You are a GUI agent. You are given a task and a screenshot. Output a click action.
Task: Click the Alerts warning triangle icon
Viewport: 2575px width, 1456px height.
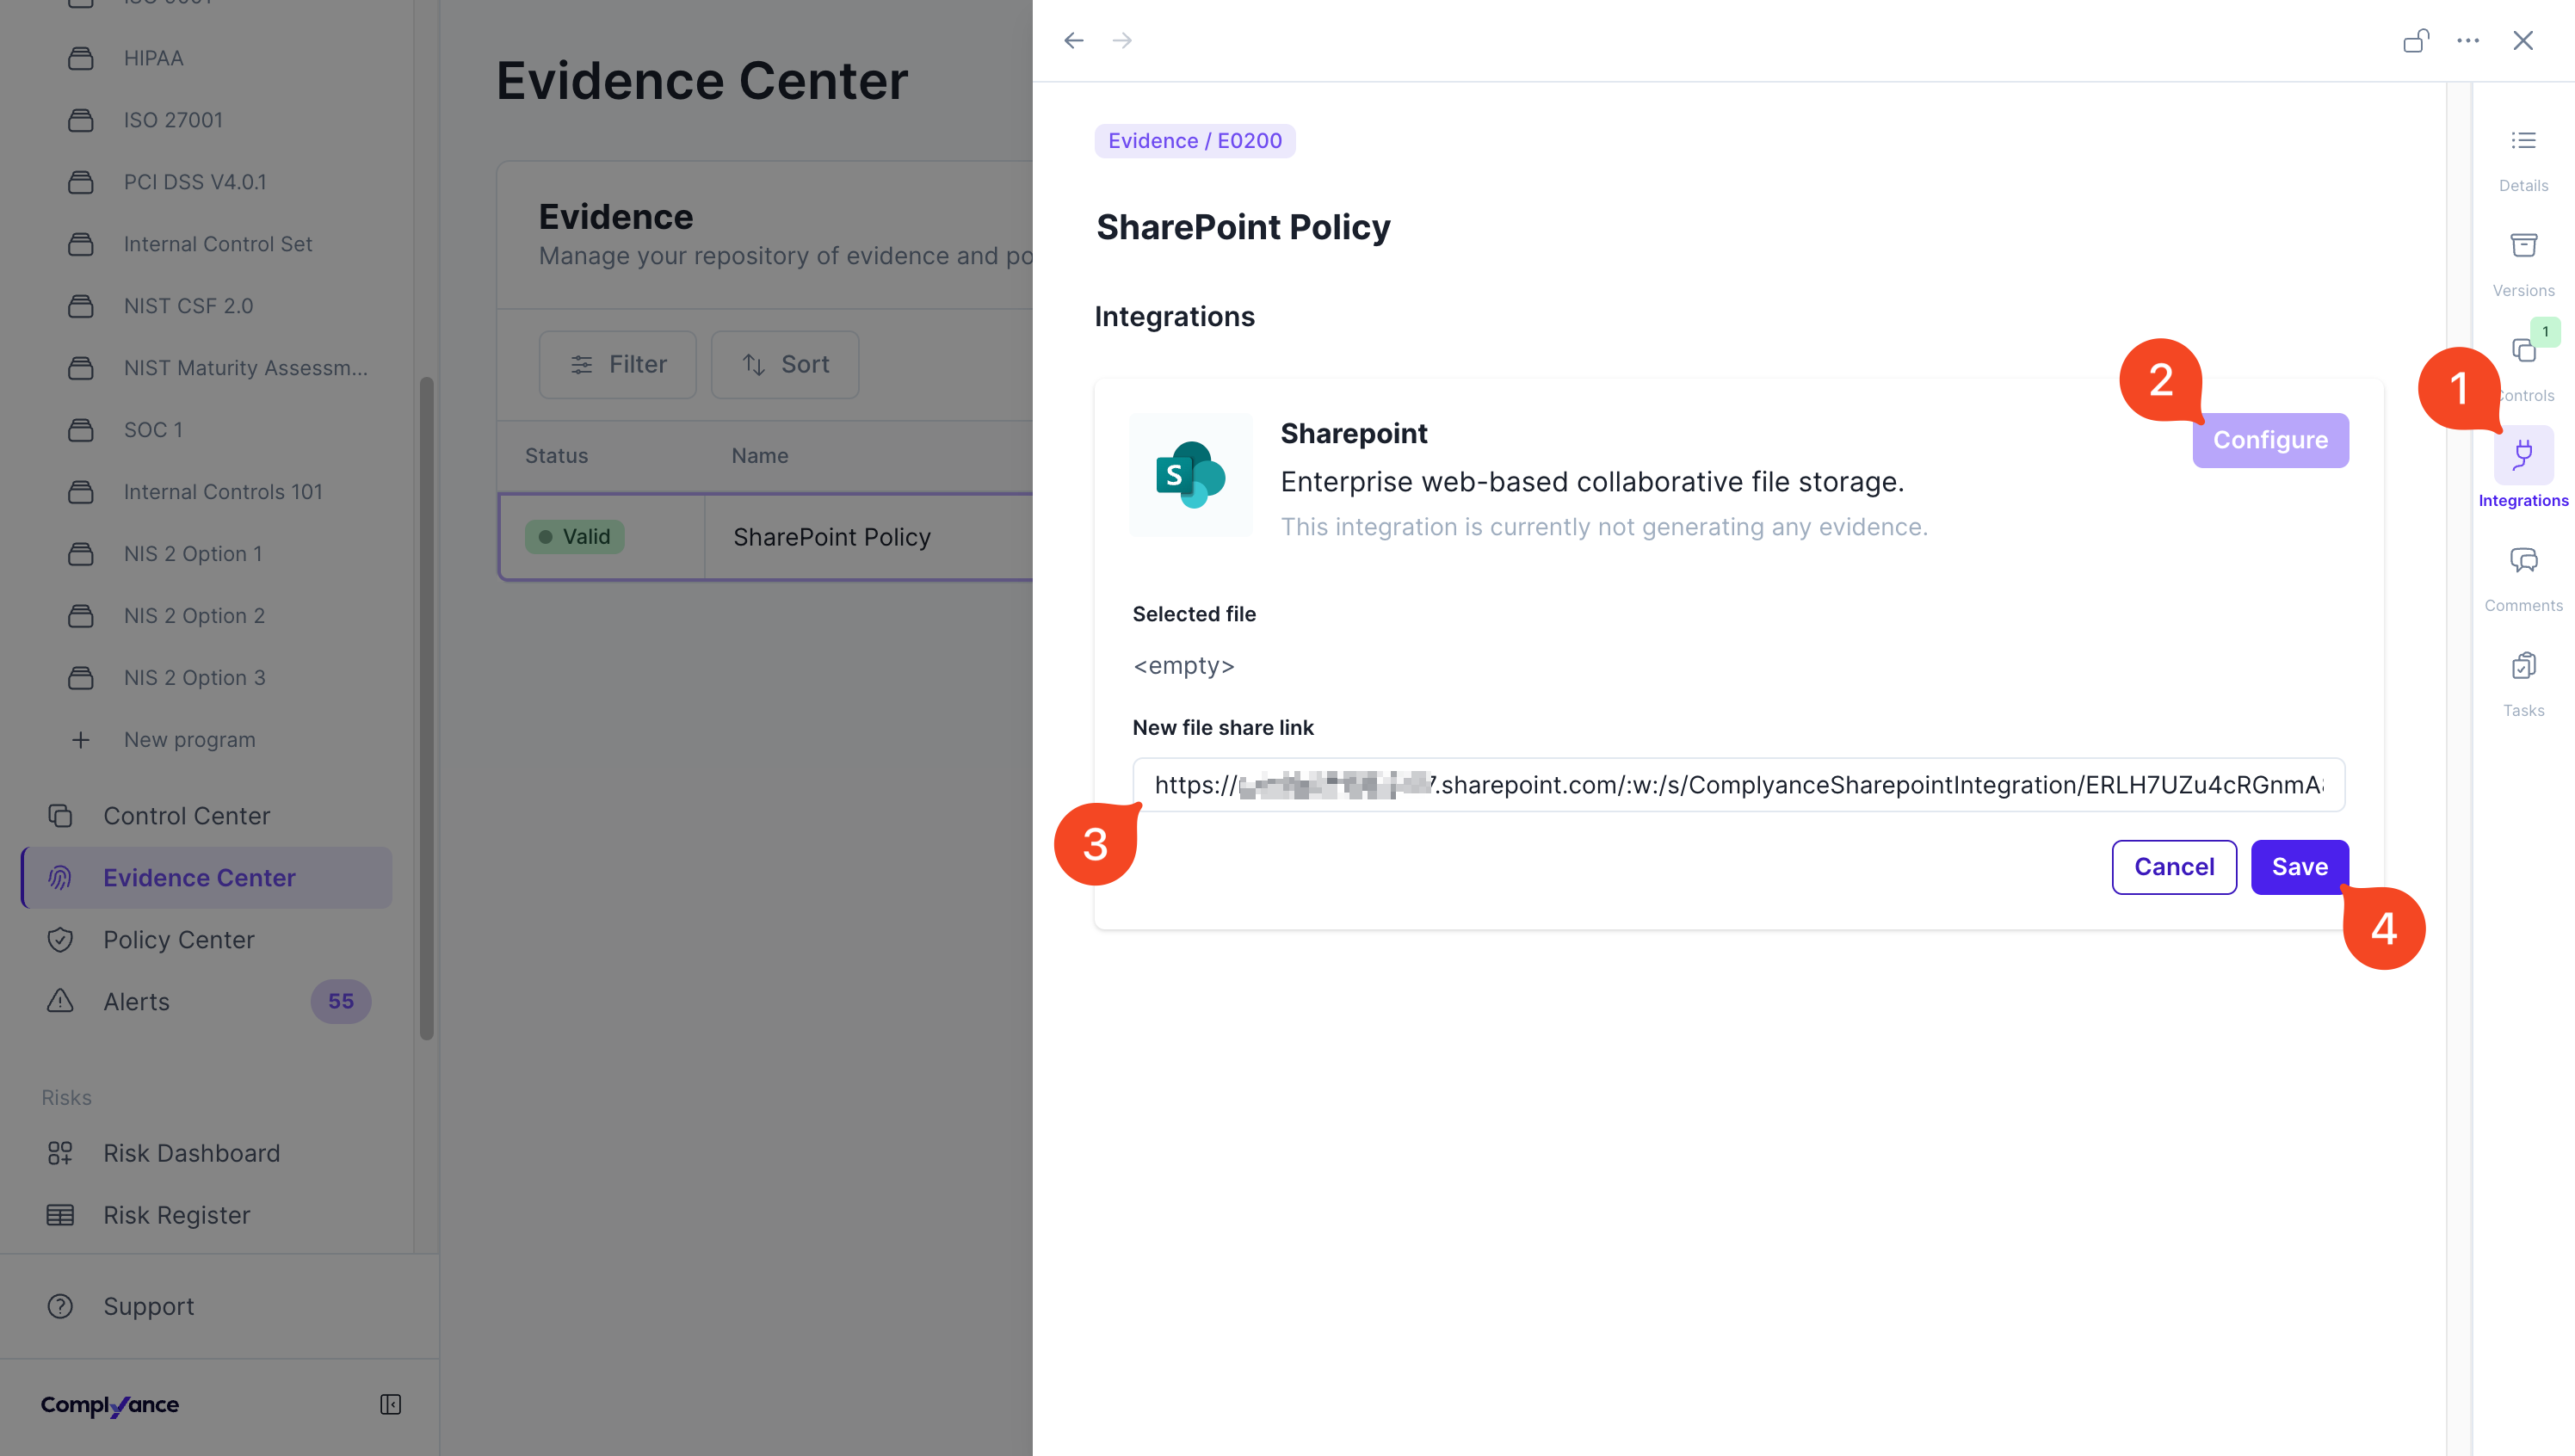[x=60, y=1001]
